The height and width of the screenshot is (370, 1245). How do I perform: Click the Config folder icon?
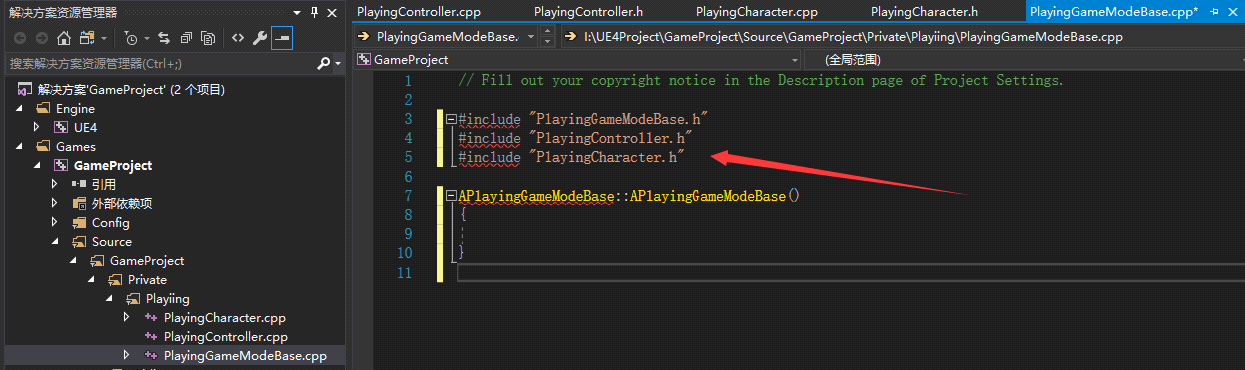tap(80, 223)
